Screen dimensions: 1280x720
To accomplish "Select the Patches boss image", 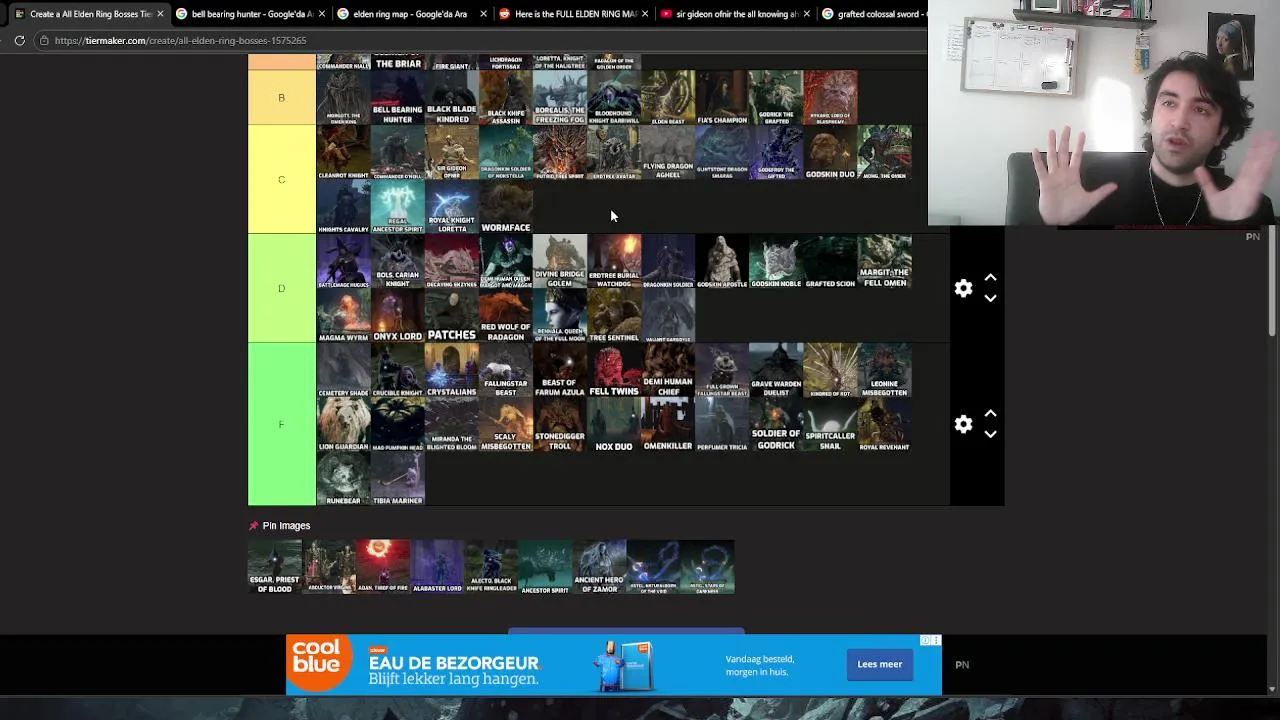I will (452, 315).
